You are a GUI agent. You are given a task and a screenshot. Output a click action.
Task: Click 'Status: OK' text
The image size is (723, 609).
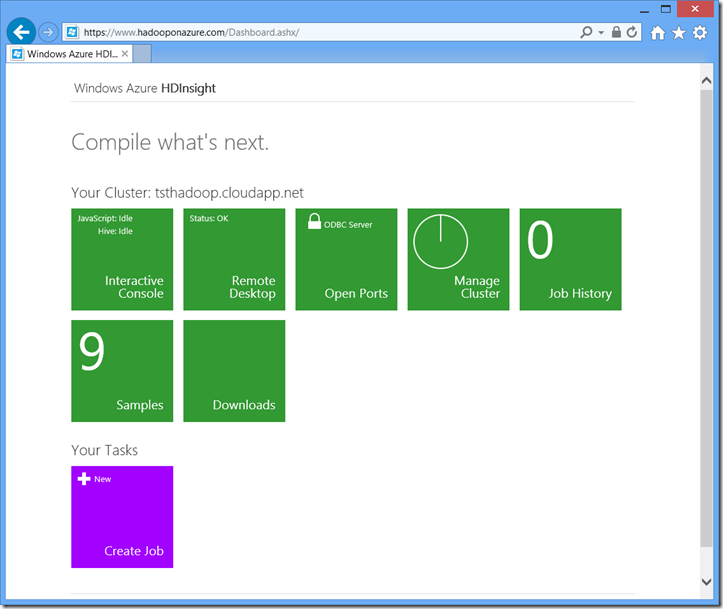coord(209,219)
